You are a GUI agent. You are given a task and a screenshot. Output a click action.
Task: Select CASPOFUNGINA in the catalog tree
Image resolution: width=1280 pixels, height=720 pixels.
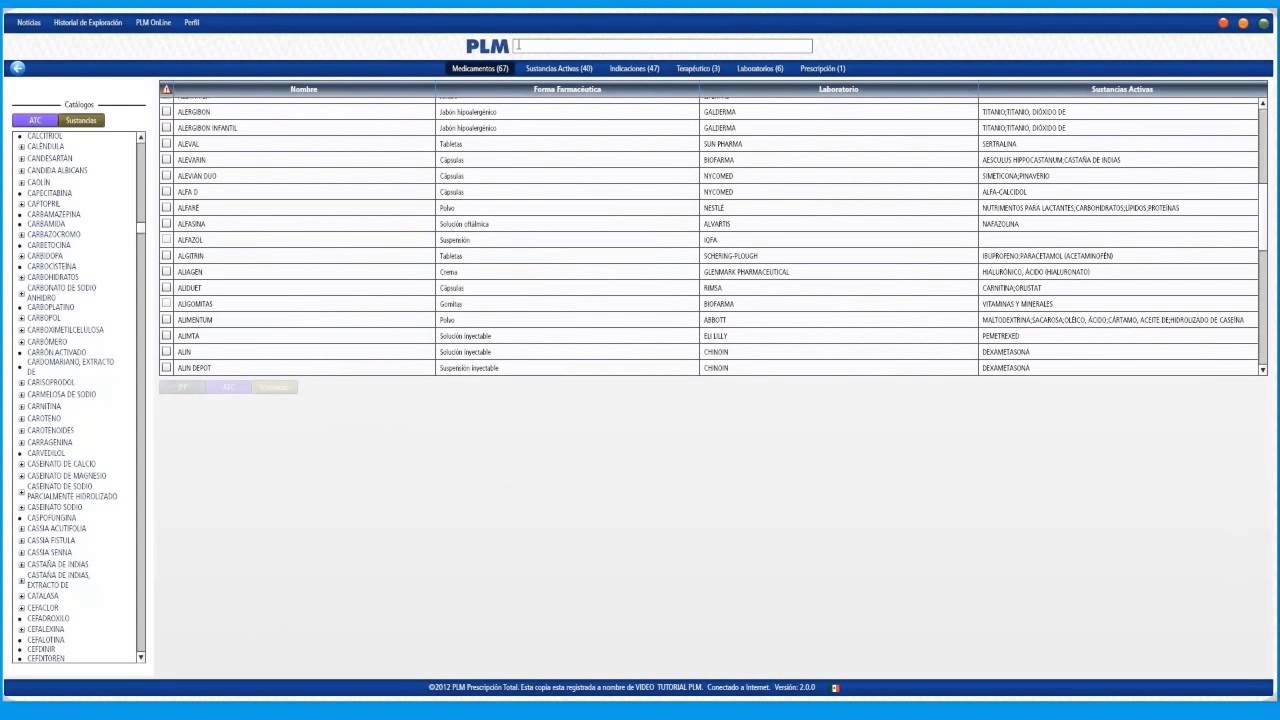[51, 518]
